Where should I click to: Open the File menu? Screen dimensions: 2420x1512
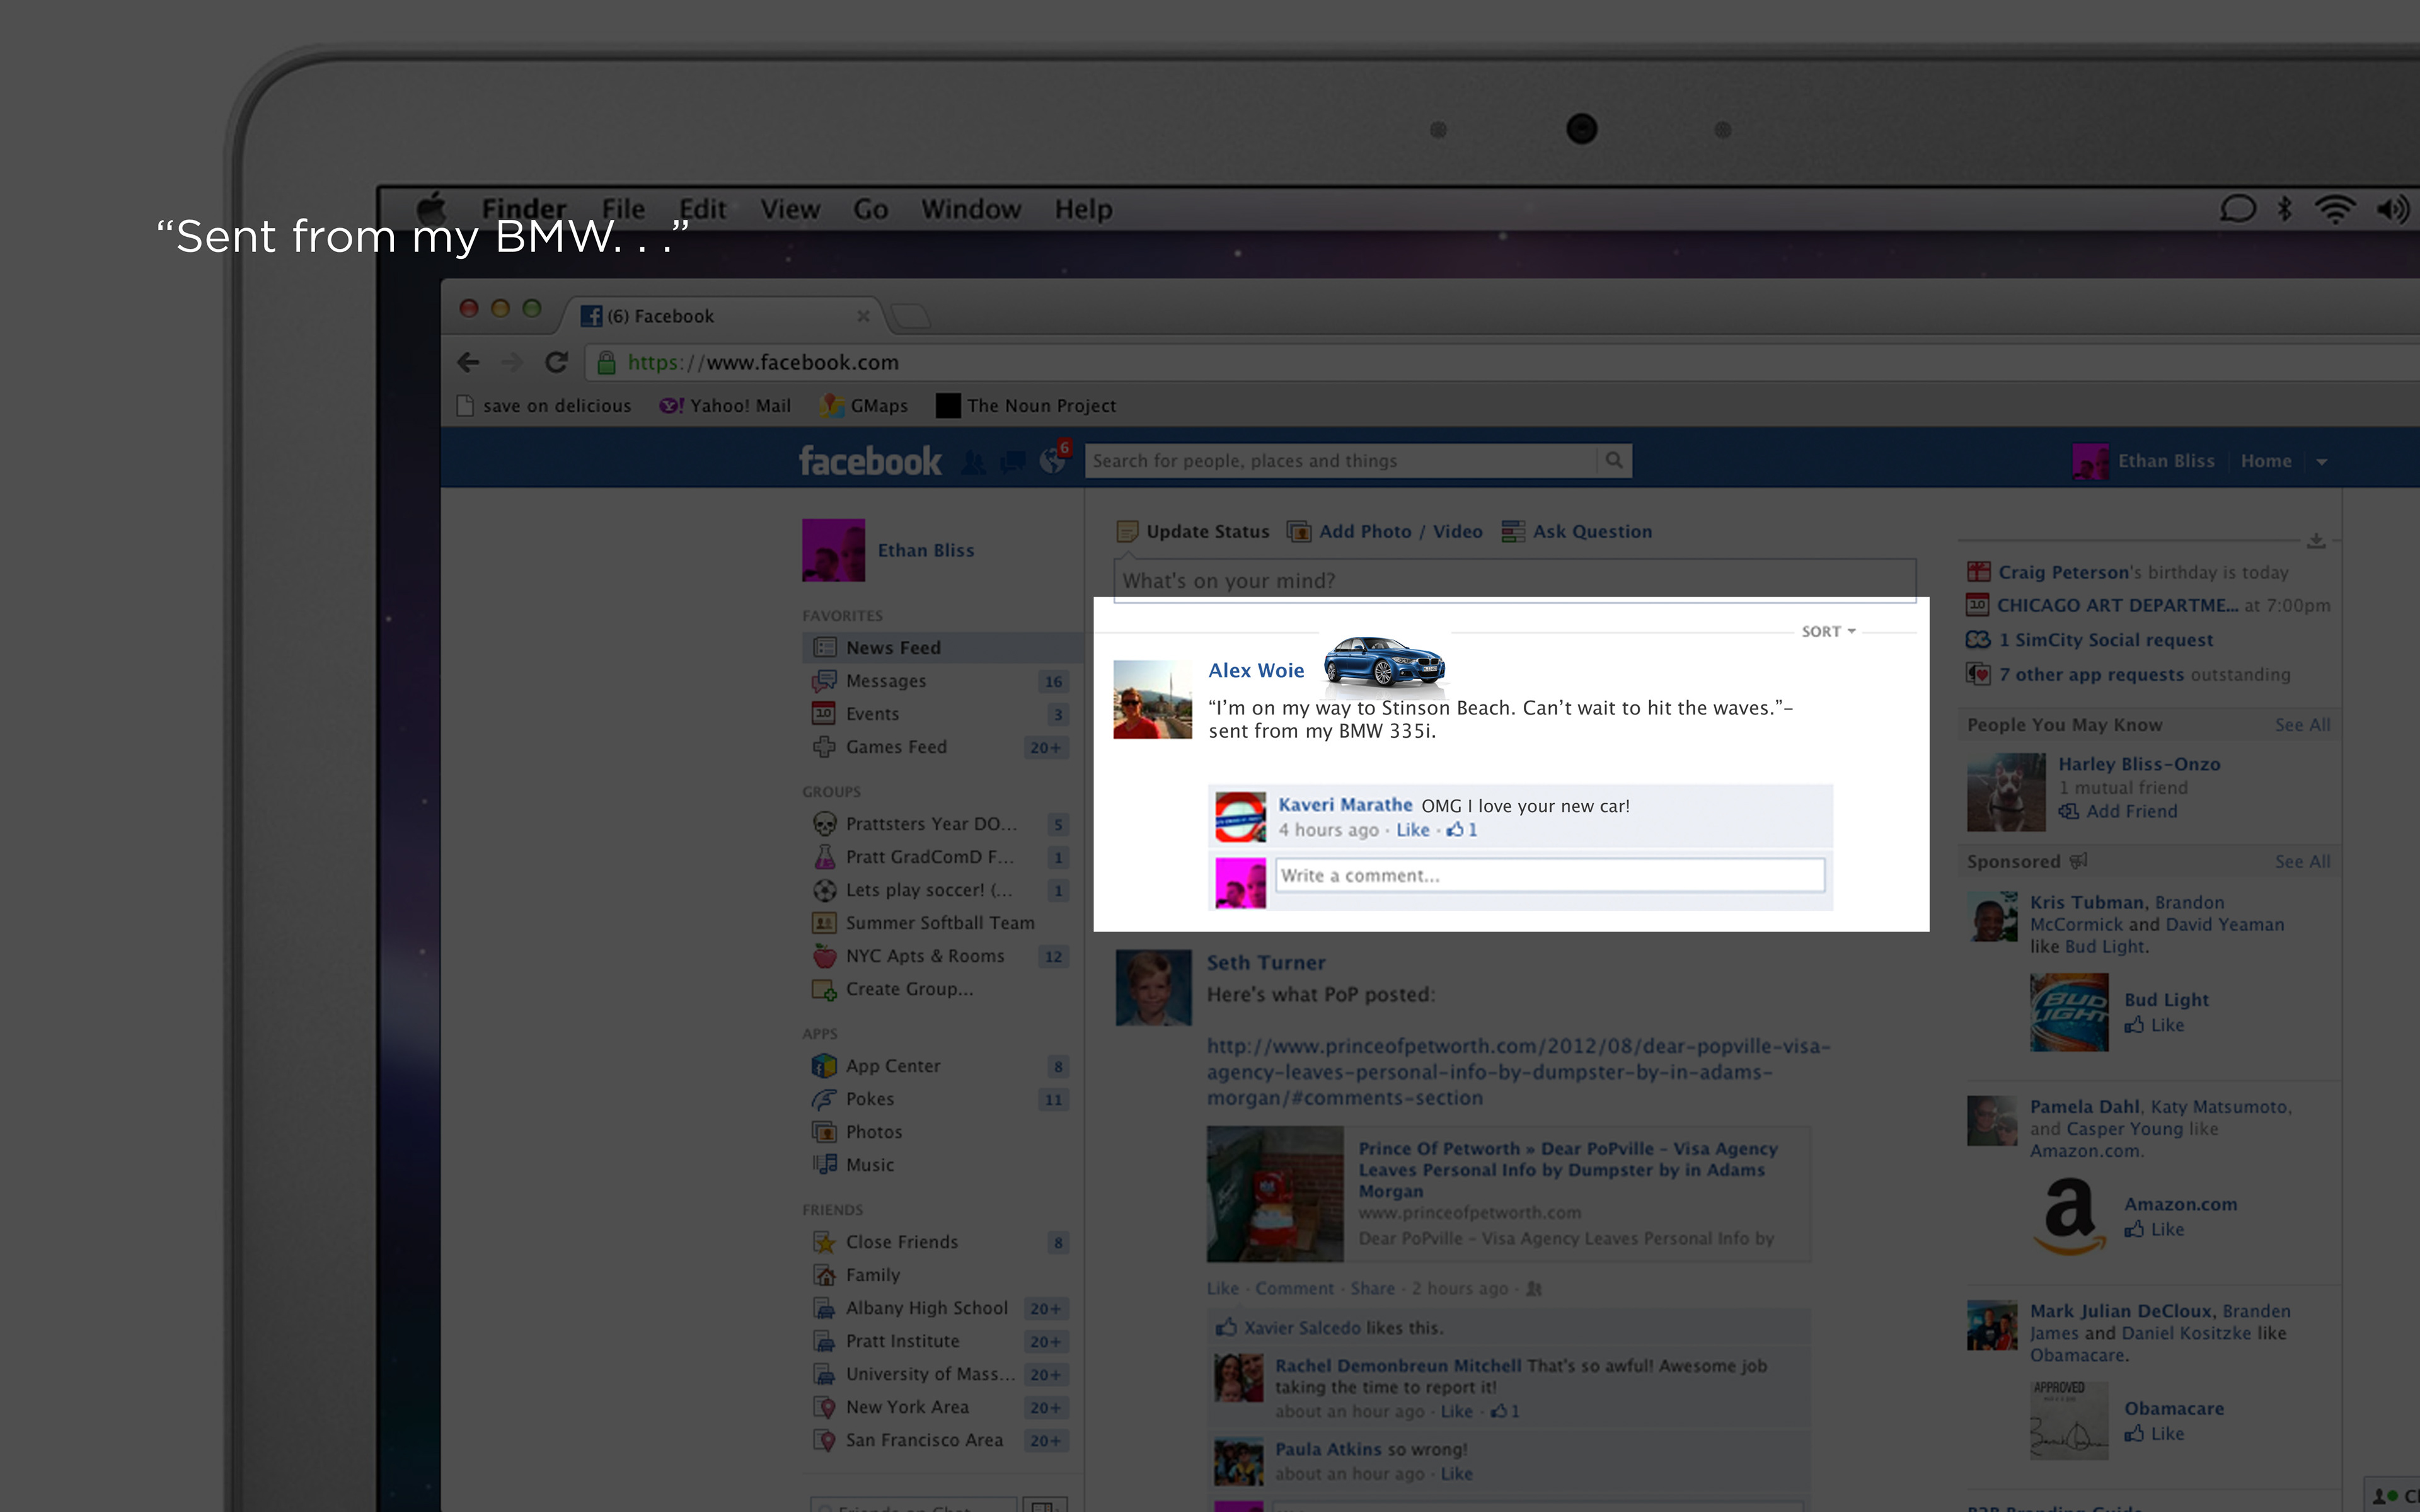click(623, 209)
